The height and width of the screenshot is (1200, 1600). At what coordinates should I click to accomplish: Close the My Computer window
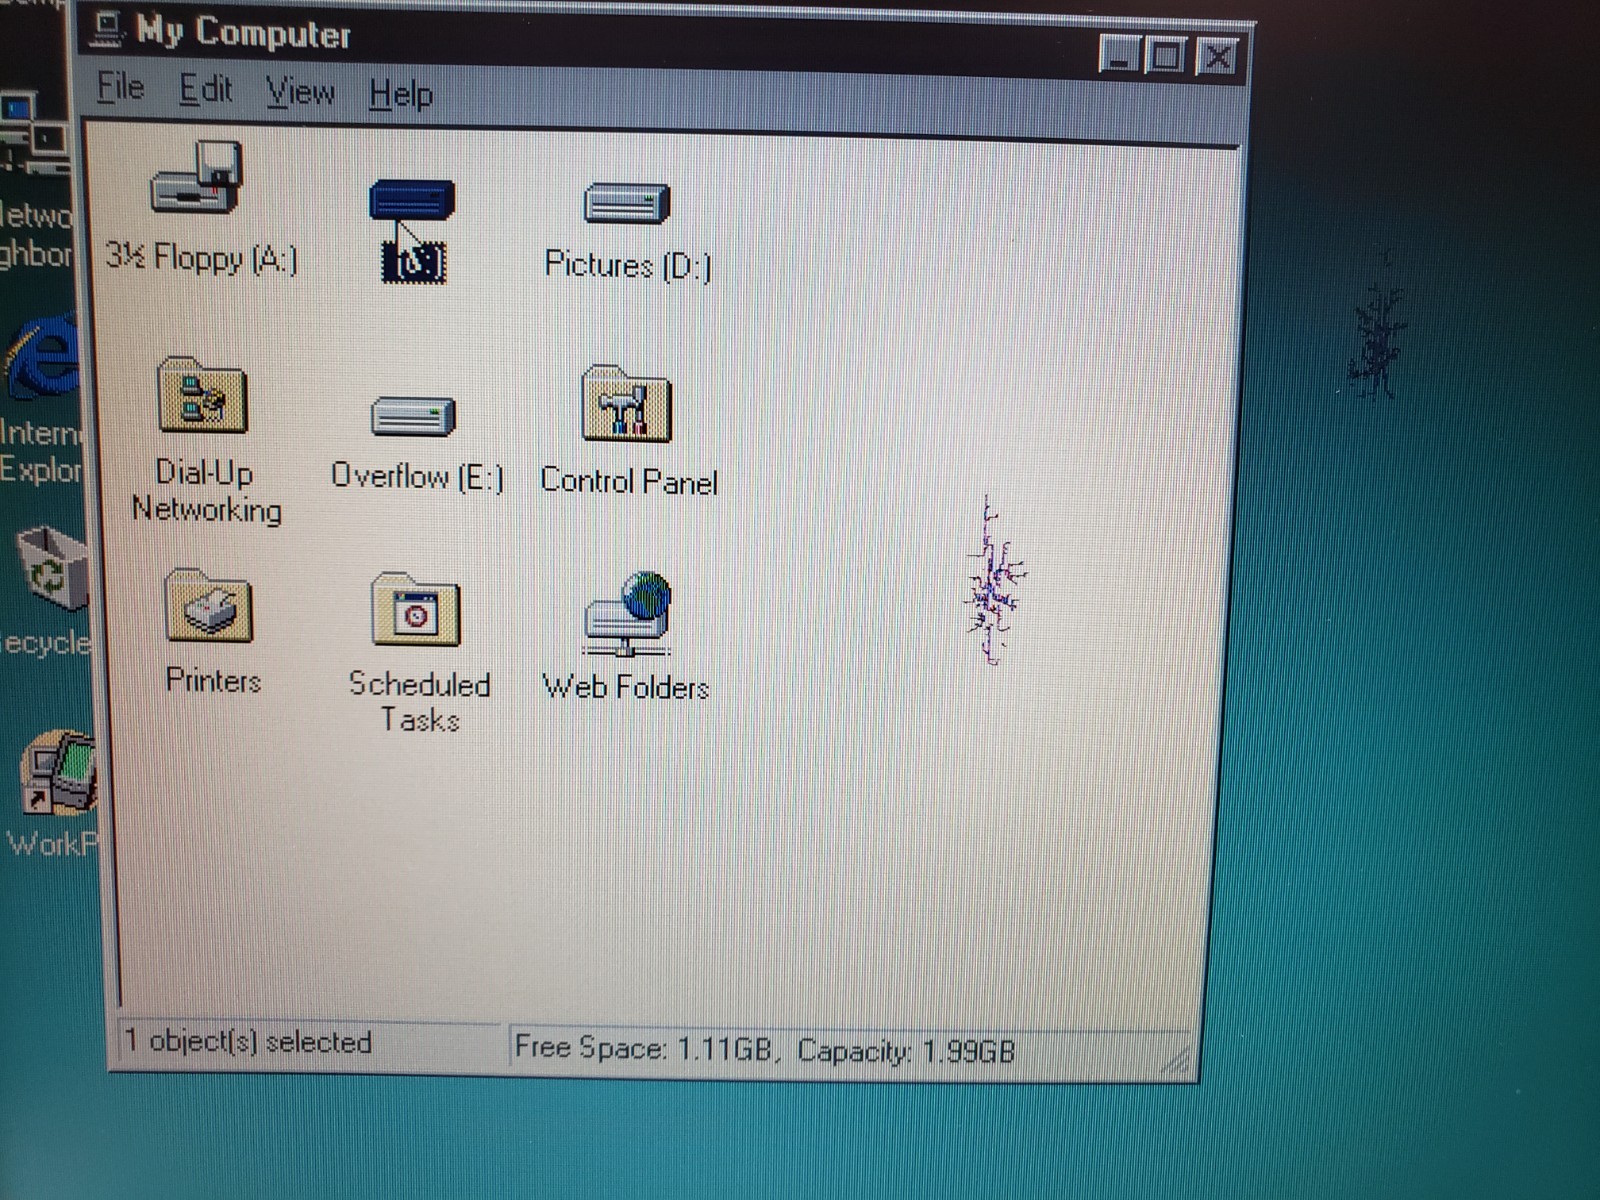(x=1217, y=56)
